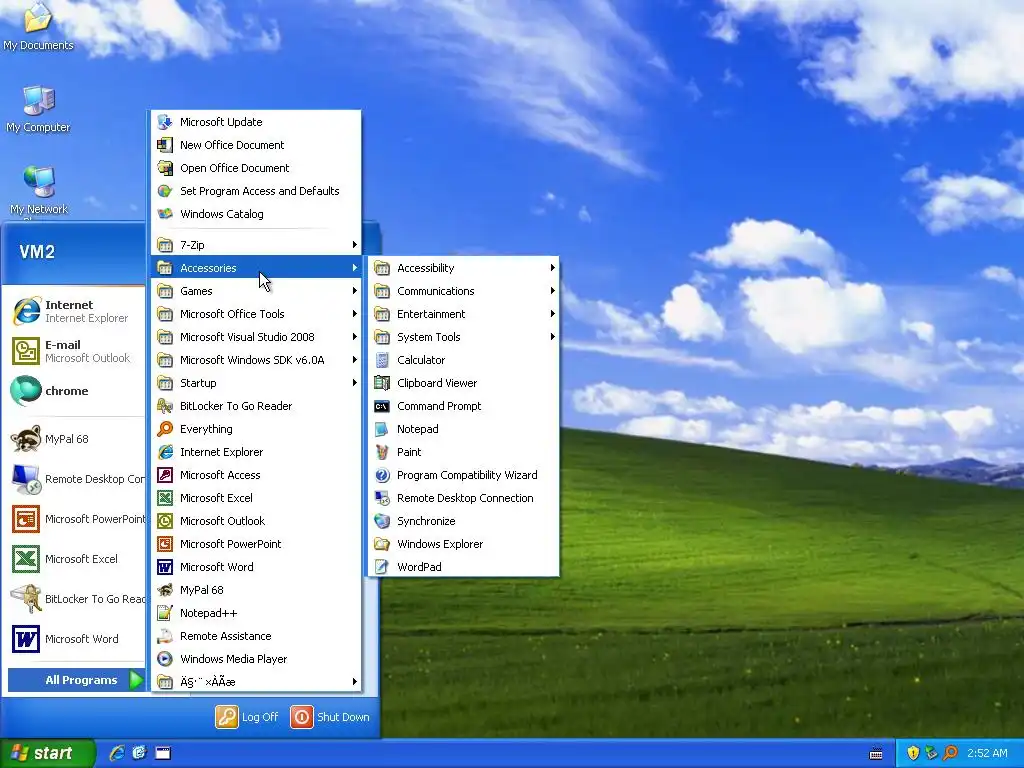Launch Clipboard Viewer

click(x=463, y=383)
